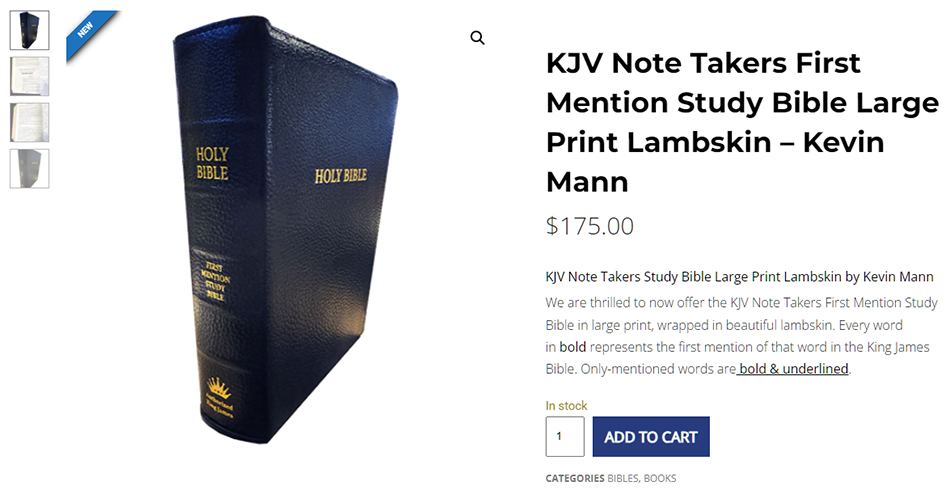Click the gold crown logo on the spine
This screenshot has width=950, height=490.
click(218, 386)
